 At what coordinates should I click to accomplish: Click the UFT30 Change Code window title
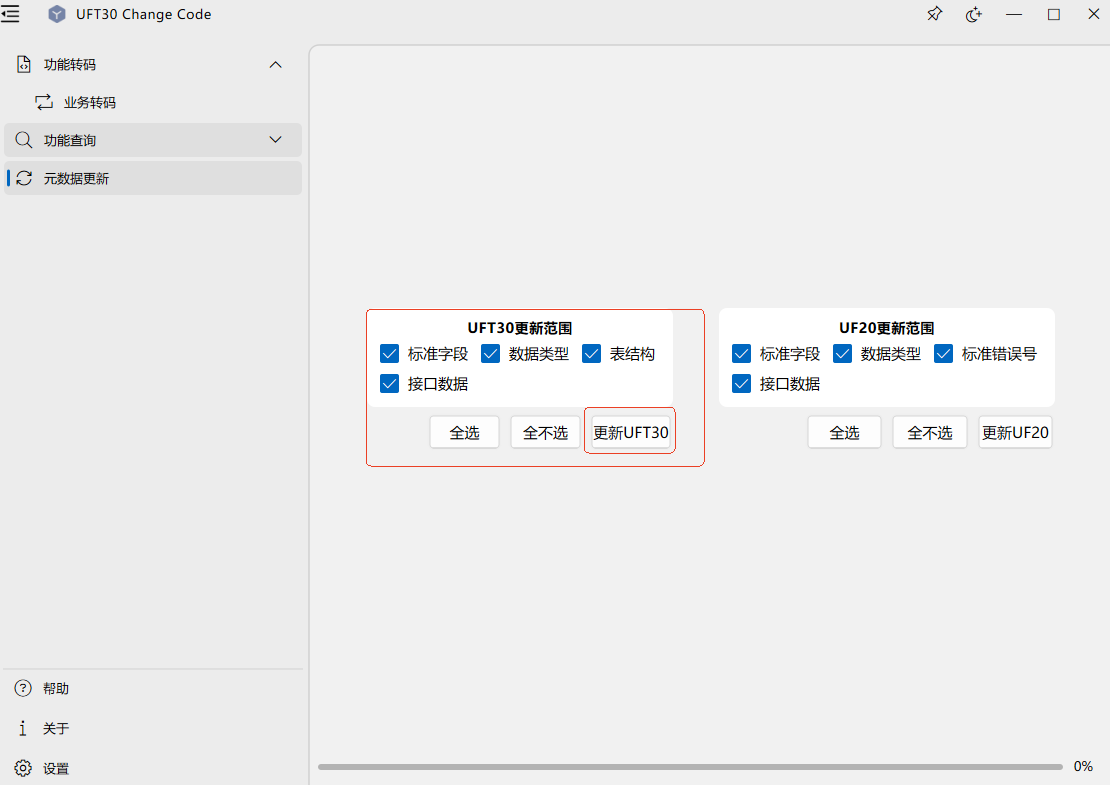coord(144,14)
